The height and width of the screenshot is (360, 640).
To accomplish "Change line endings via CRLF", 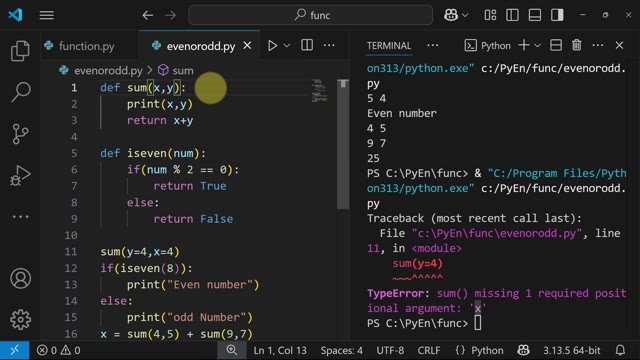I will tap(429, 350).
